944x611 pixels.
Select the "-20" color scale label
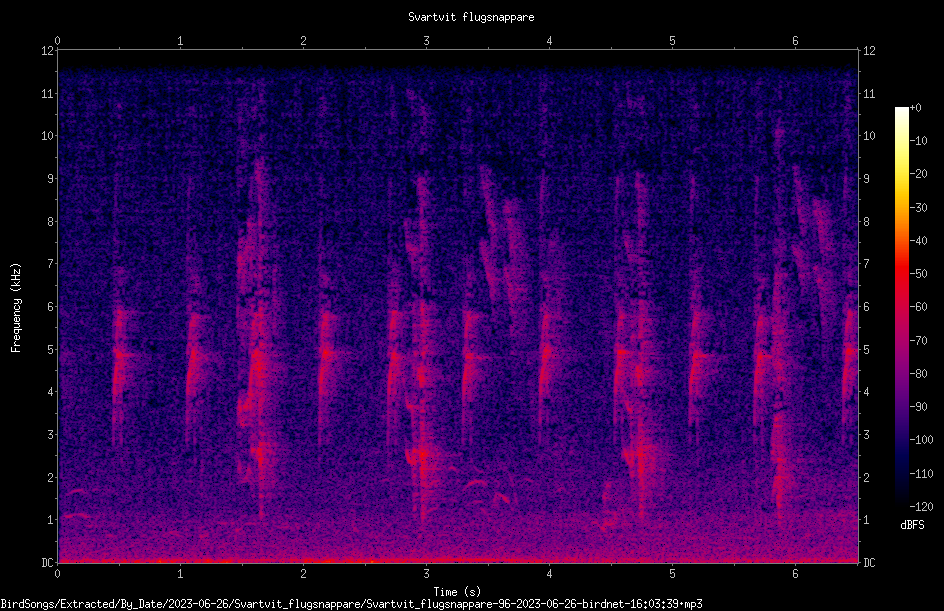[919, 174]
